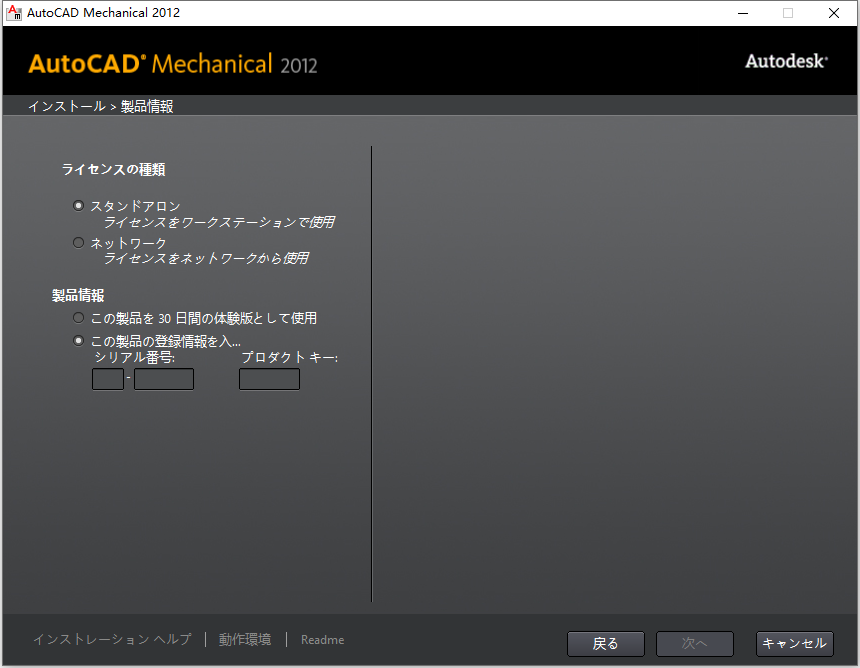This screenshot has width=860, height=668.
Task: Click the second シリアル番号 field after the dash
Action: click(x=164, y=379)
